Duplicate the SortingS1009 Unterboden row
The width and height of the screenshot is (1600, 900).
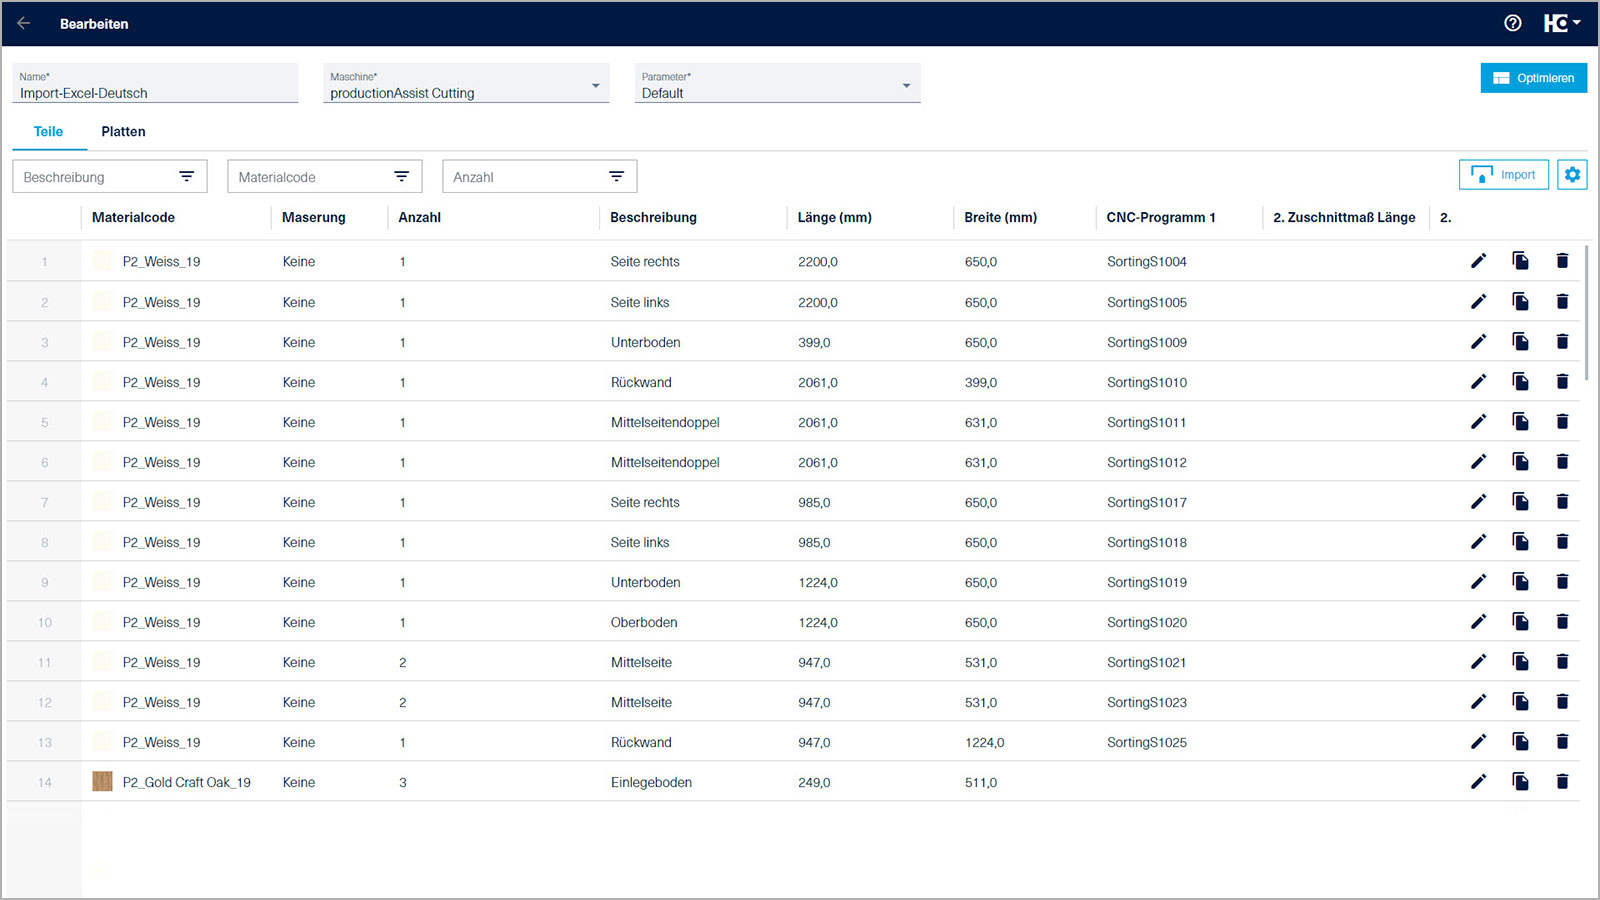click(1520, 342)
